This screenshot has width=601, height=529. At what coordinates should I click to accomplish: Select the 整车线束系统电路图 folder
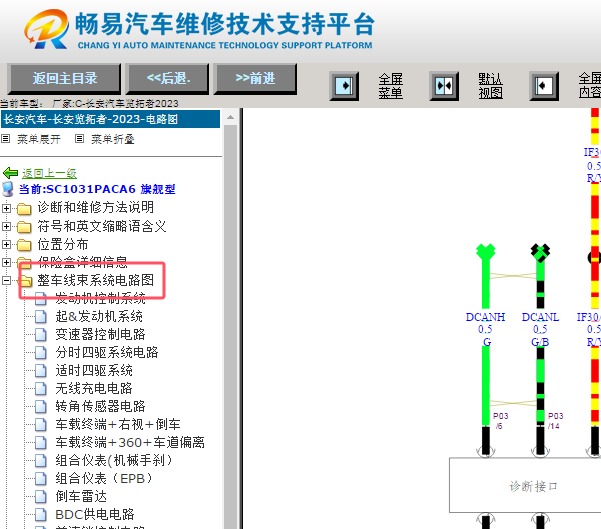tap(95, 280)
